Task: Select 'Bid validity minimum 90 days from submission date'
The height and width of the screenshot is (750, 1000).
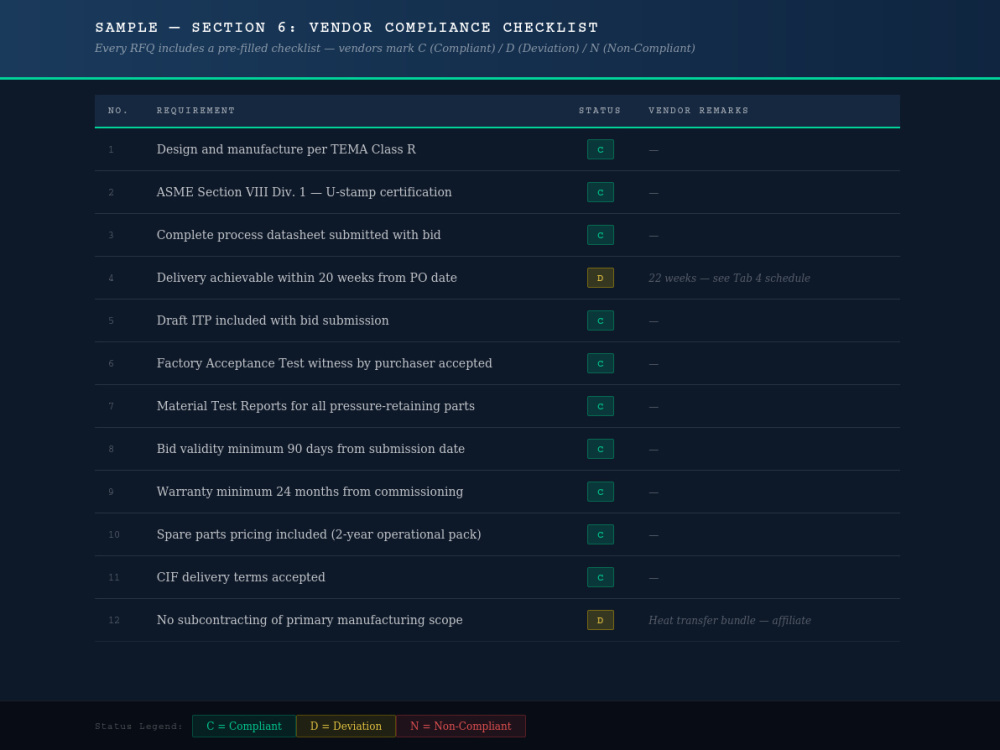Action: click(x=311, y=448)
